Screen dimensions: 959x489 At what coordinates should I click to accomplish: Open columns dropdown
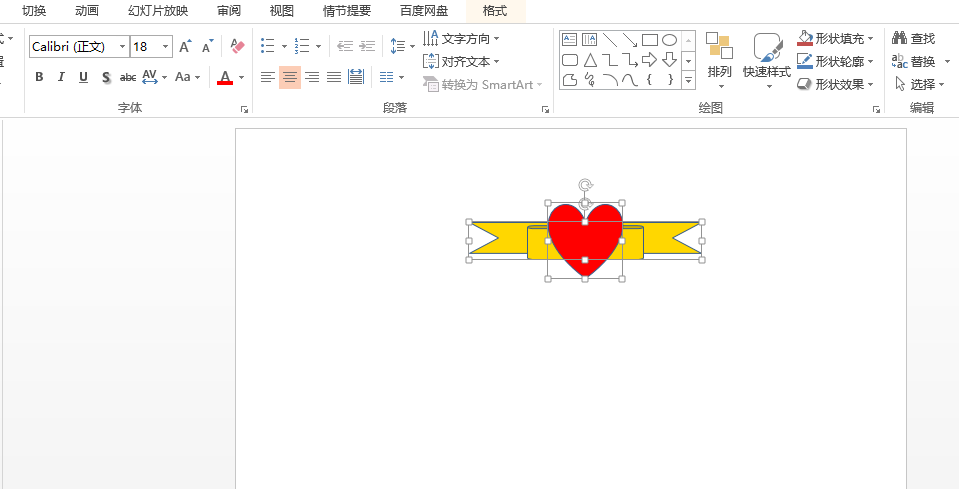pyautogui.click(x=391, y=77)
